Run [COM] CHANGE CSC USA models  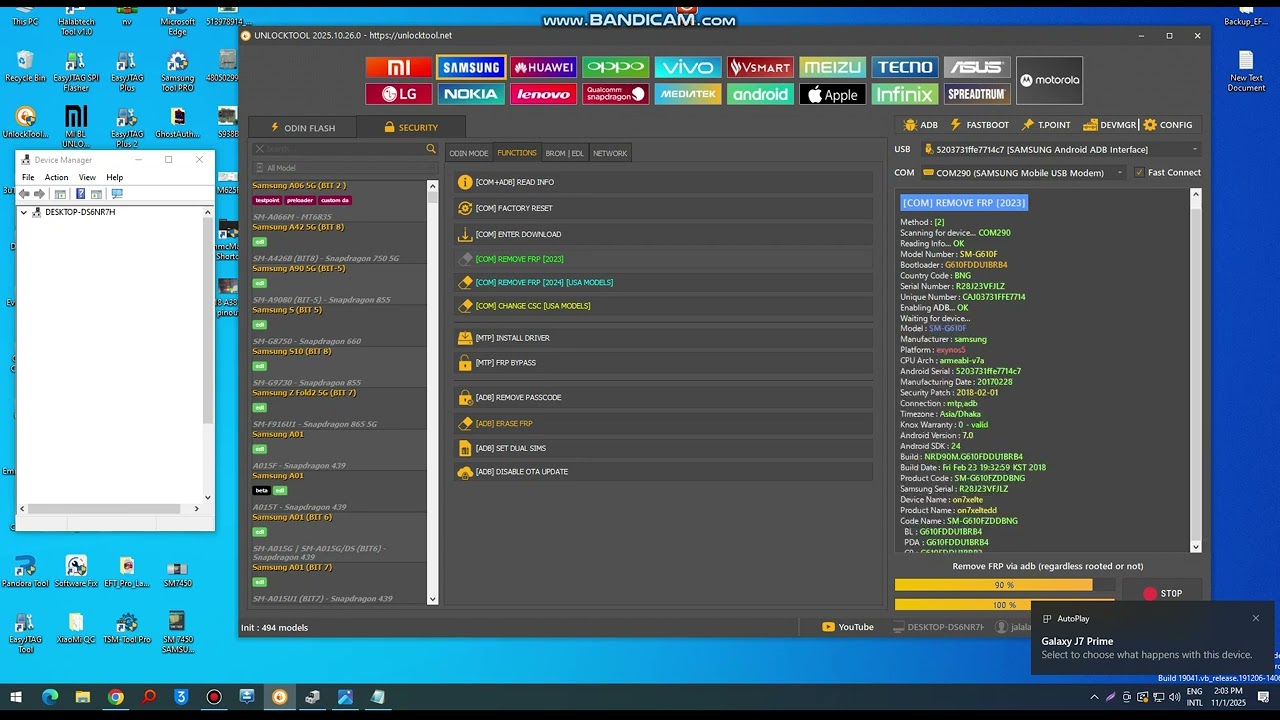[663, 306]
